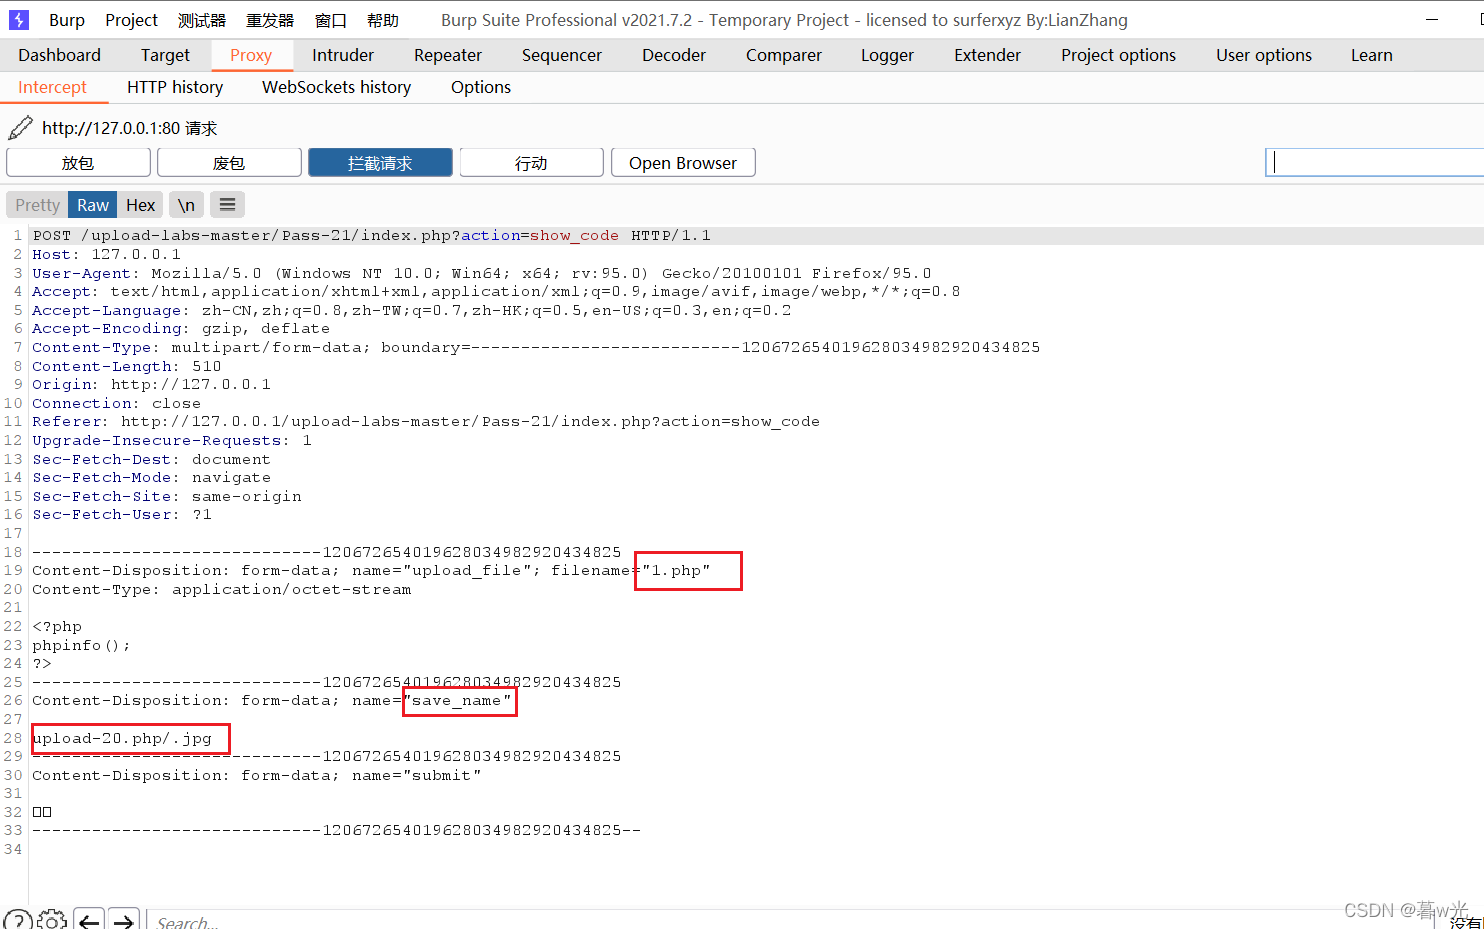Image resolution: width=1484 pixels, height=929 pixels.
Task: Go to next search match arrow
Action: coord(124,921)
